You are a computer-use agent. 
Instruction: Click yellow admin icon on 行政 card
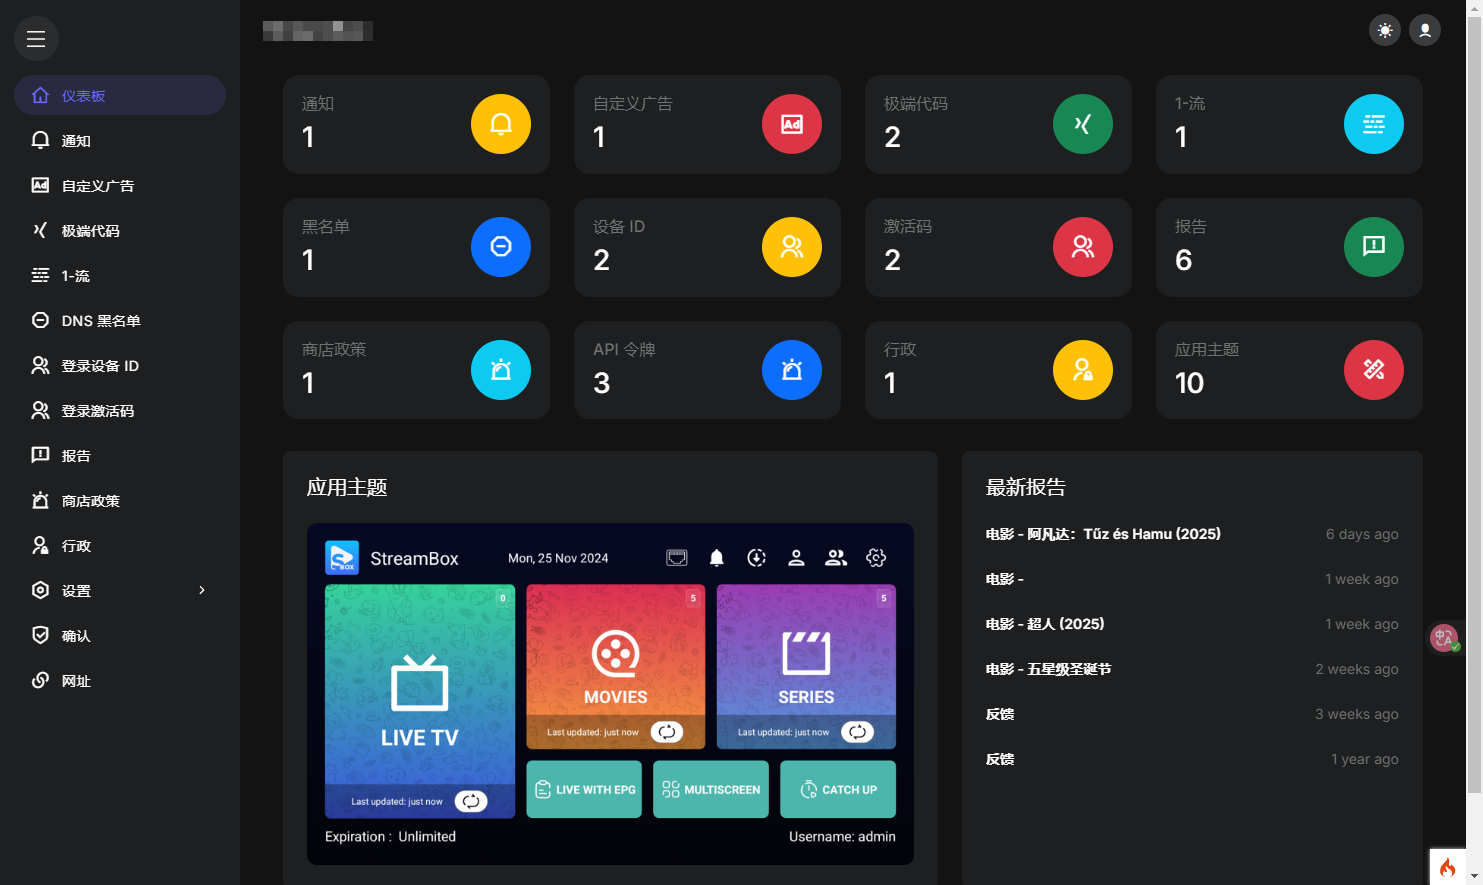coord(1083,370)
